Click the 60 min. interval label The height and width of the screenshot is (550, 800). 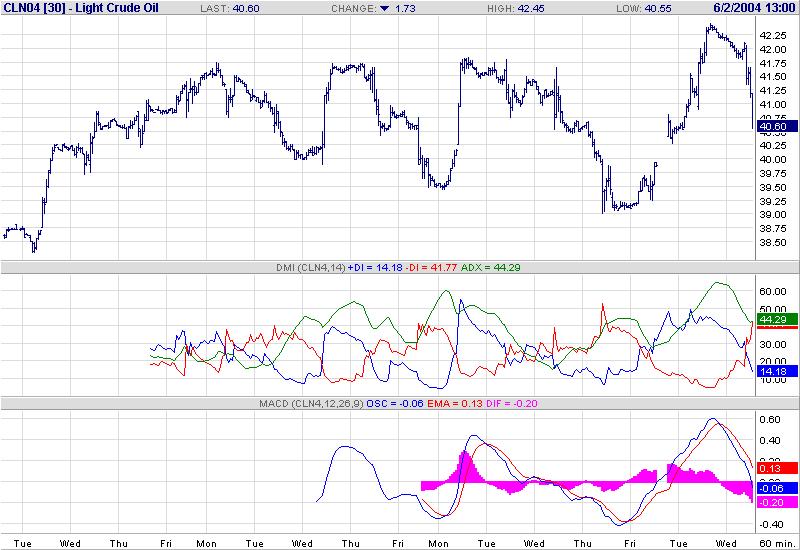point(779,543)
